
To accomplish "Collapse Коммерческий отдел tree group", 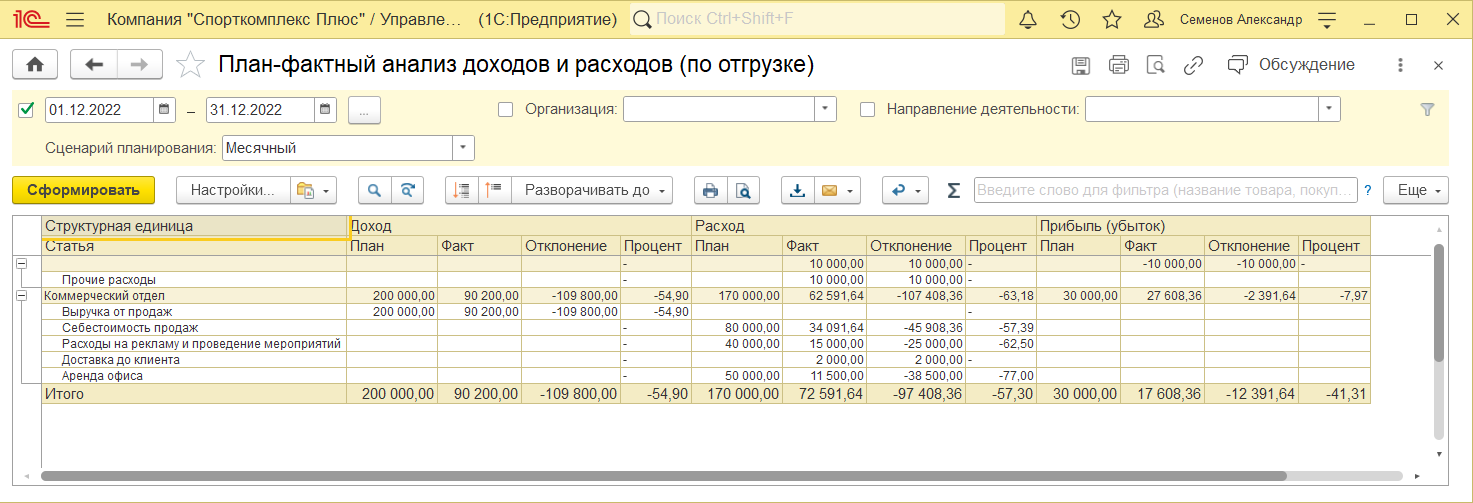I will pyautogui.click(x=21, y=296).
